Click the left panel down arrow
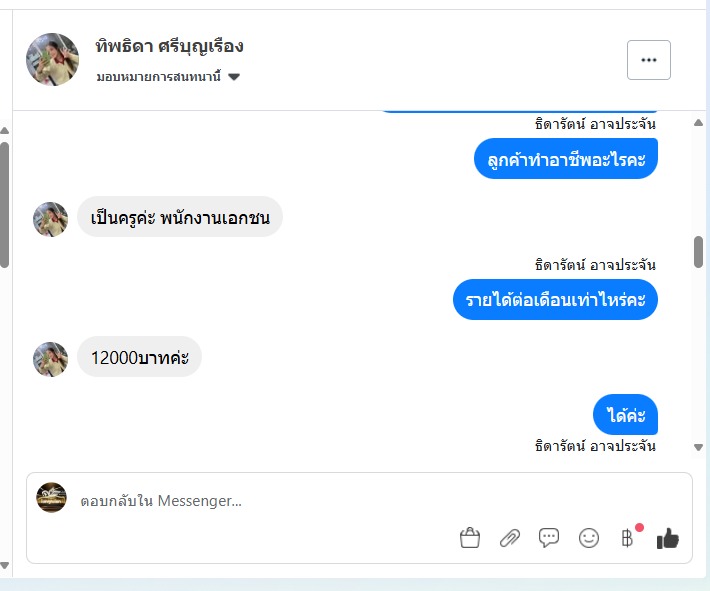Image resolution: width=710 pixels, height=591 pixels. pyautogui.click(x=5, y=566)
